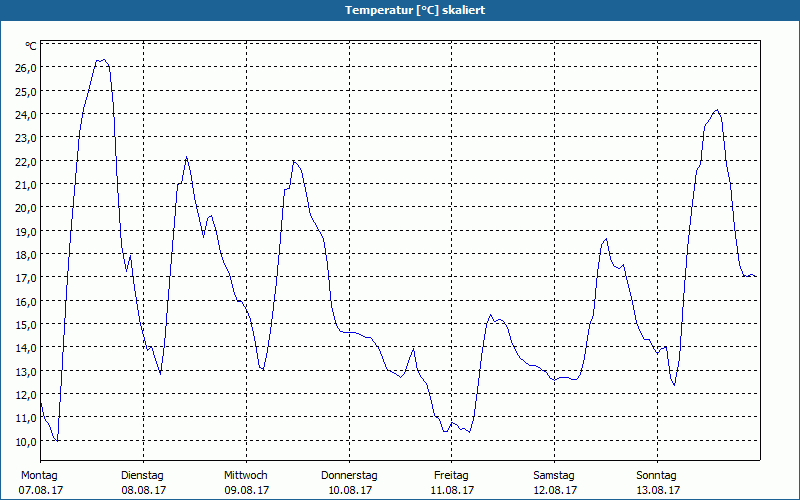Select the 24,0 axis value
Image resolution: width=800 pixels, height=500 pixels.
click(26, 115)
